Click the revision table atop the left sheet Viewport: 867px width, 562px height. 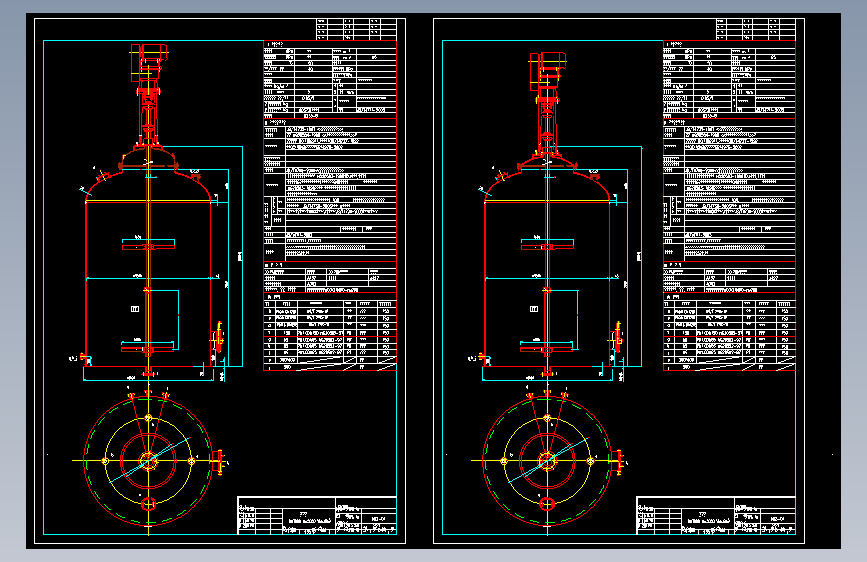[x=357, y=29]
